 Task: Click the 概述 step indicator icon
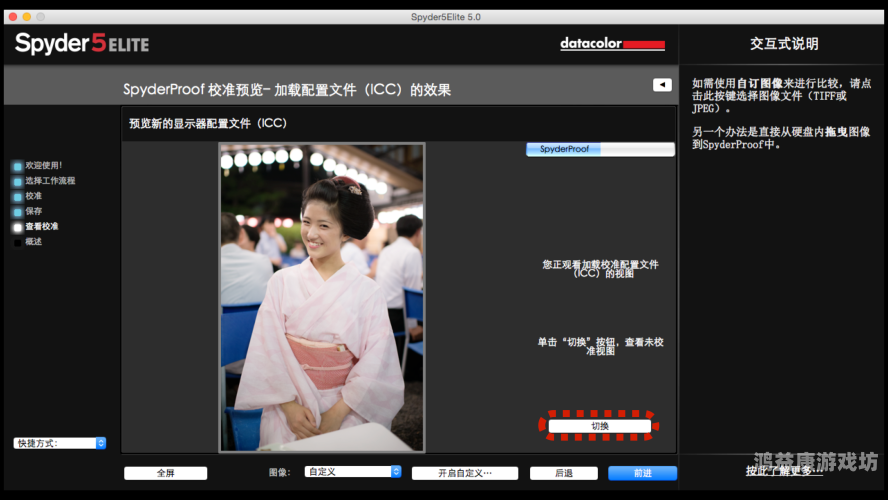point(18,243)
